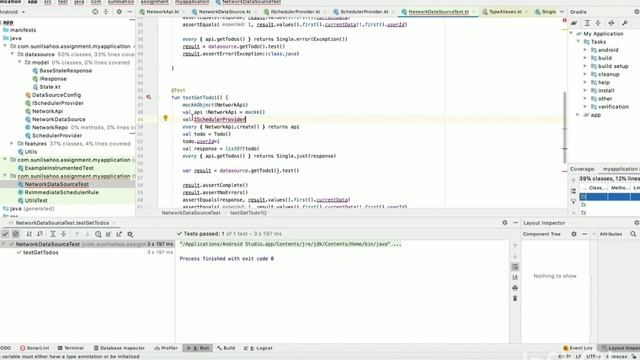
Task: Toggle the show passed tests checkmark button
Action: (x=5, y=234)
